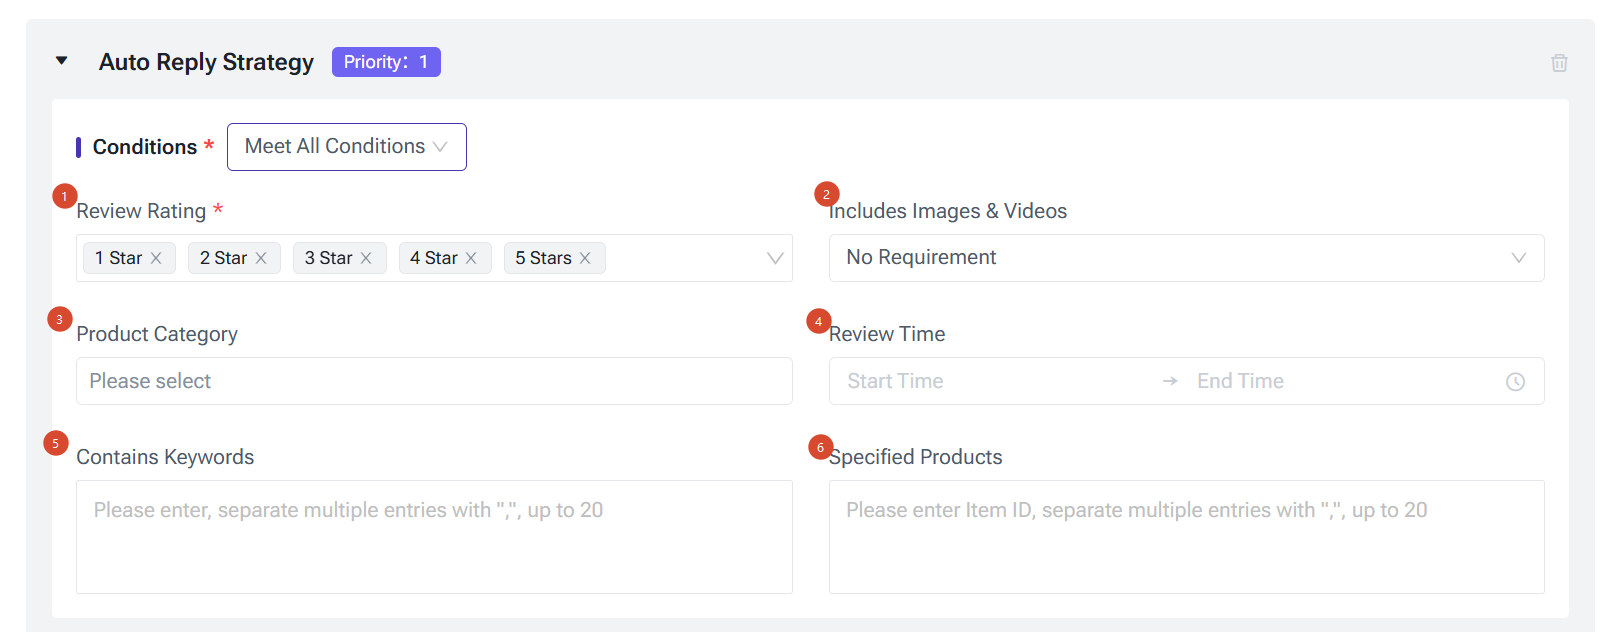Open Includes Images & Videos dropdown

coord(1186,258)
